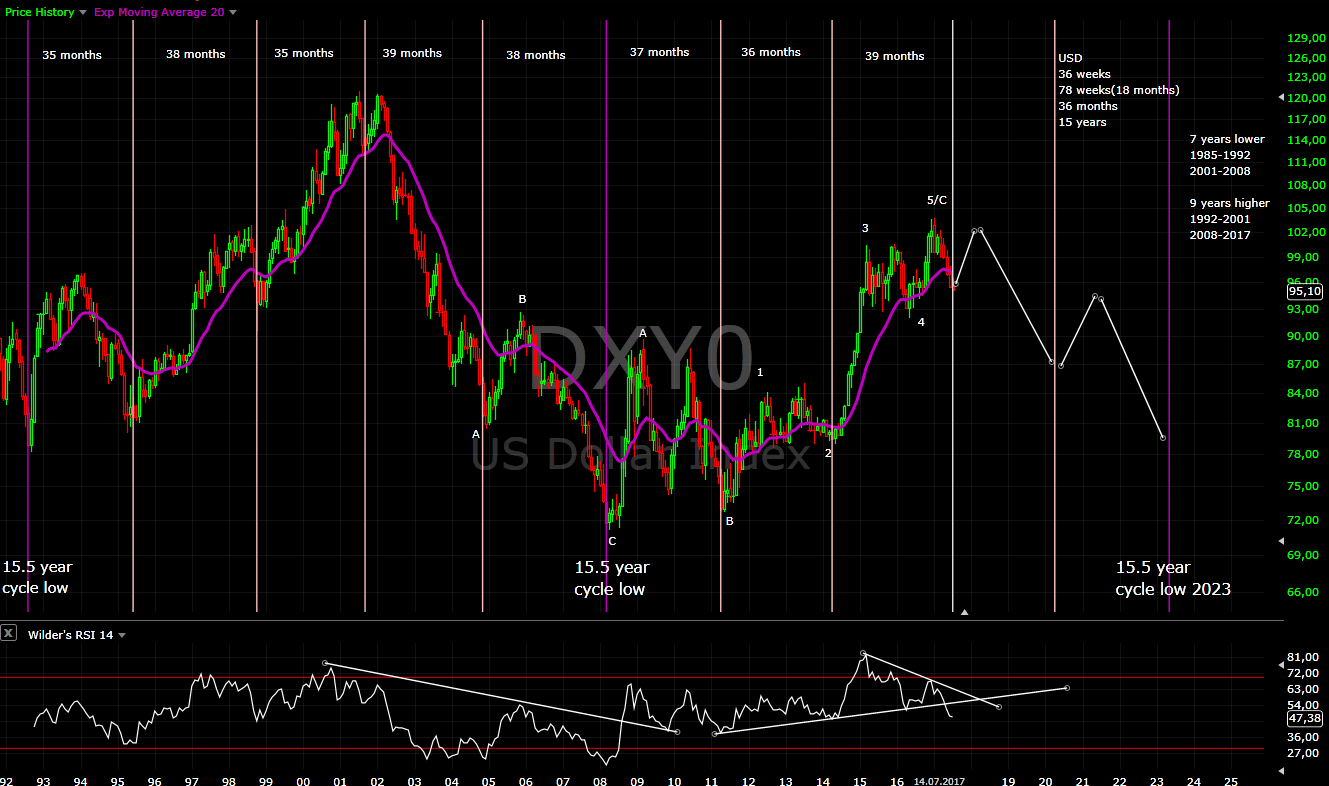Click the left arrow marker beside 120,00 on price axis
Screen dimensions: 1329x786
tap(1281, 97)
